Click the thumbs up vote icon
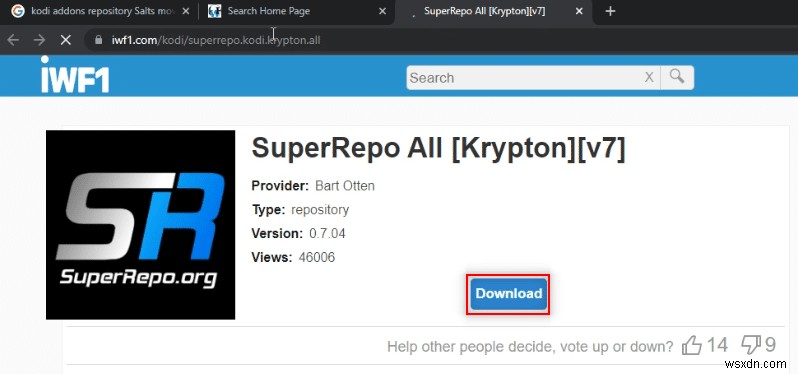The image size is (798, 374). [x=691, y=345]
